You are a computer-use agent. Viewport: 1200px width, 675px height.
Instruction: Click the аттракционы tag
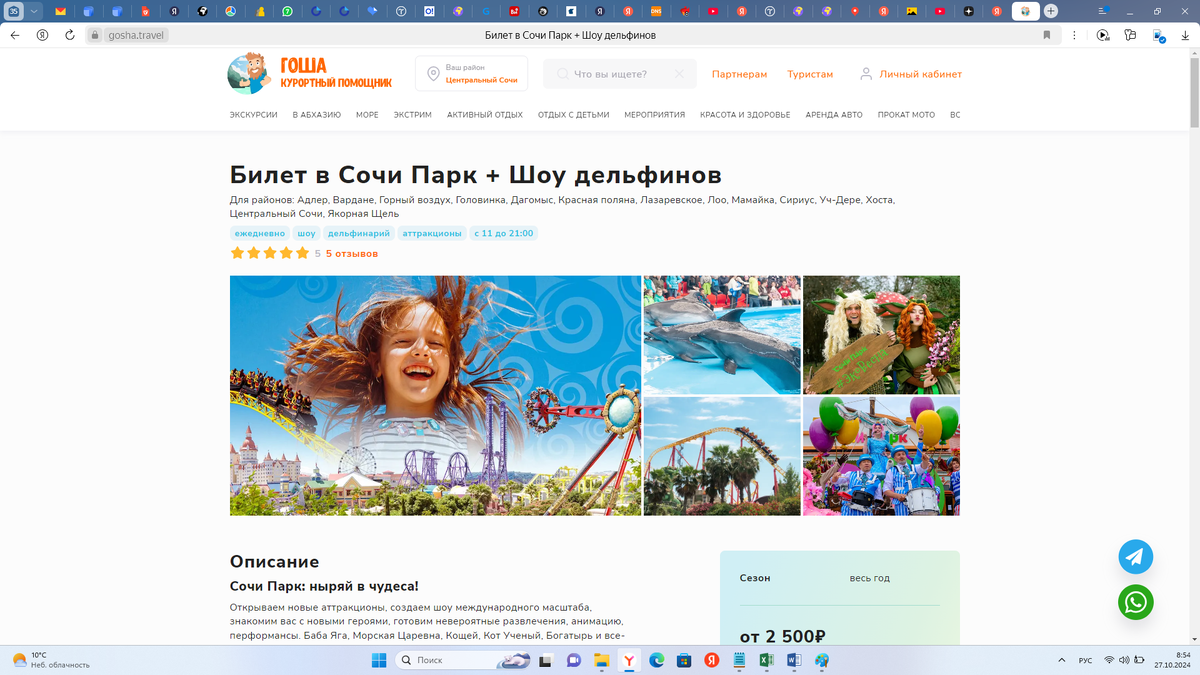[432, 233]
